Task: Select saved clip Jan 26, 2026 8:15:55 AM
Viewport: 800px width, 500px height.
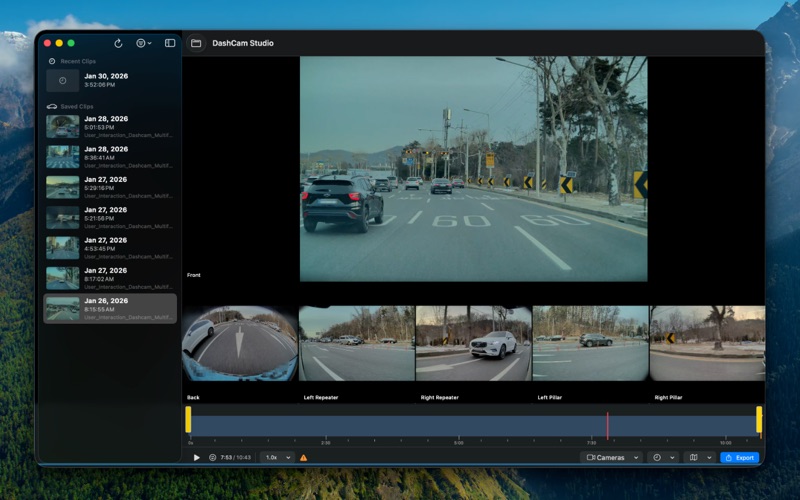Action: 110,309
